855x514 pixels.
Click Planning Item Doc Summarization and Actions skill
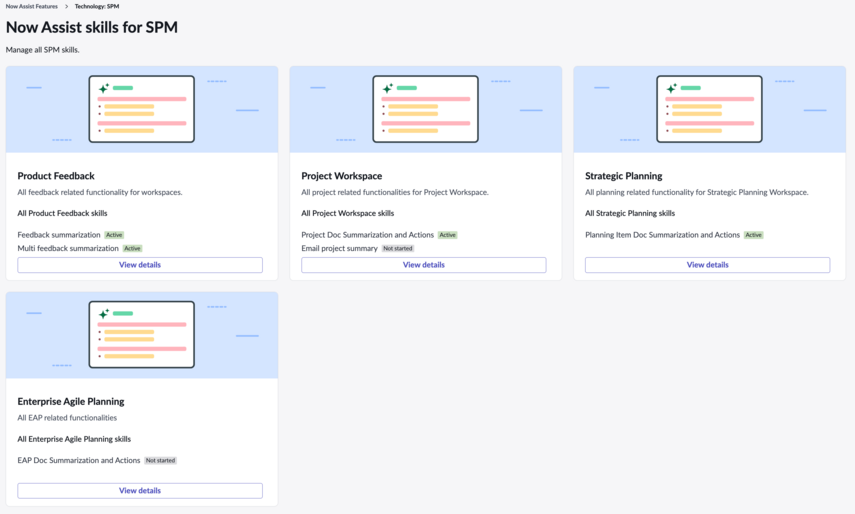663,235
